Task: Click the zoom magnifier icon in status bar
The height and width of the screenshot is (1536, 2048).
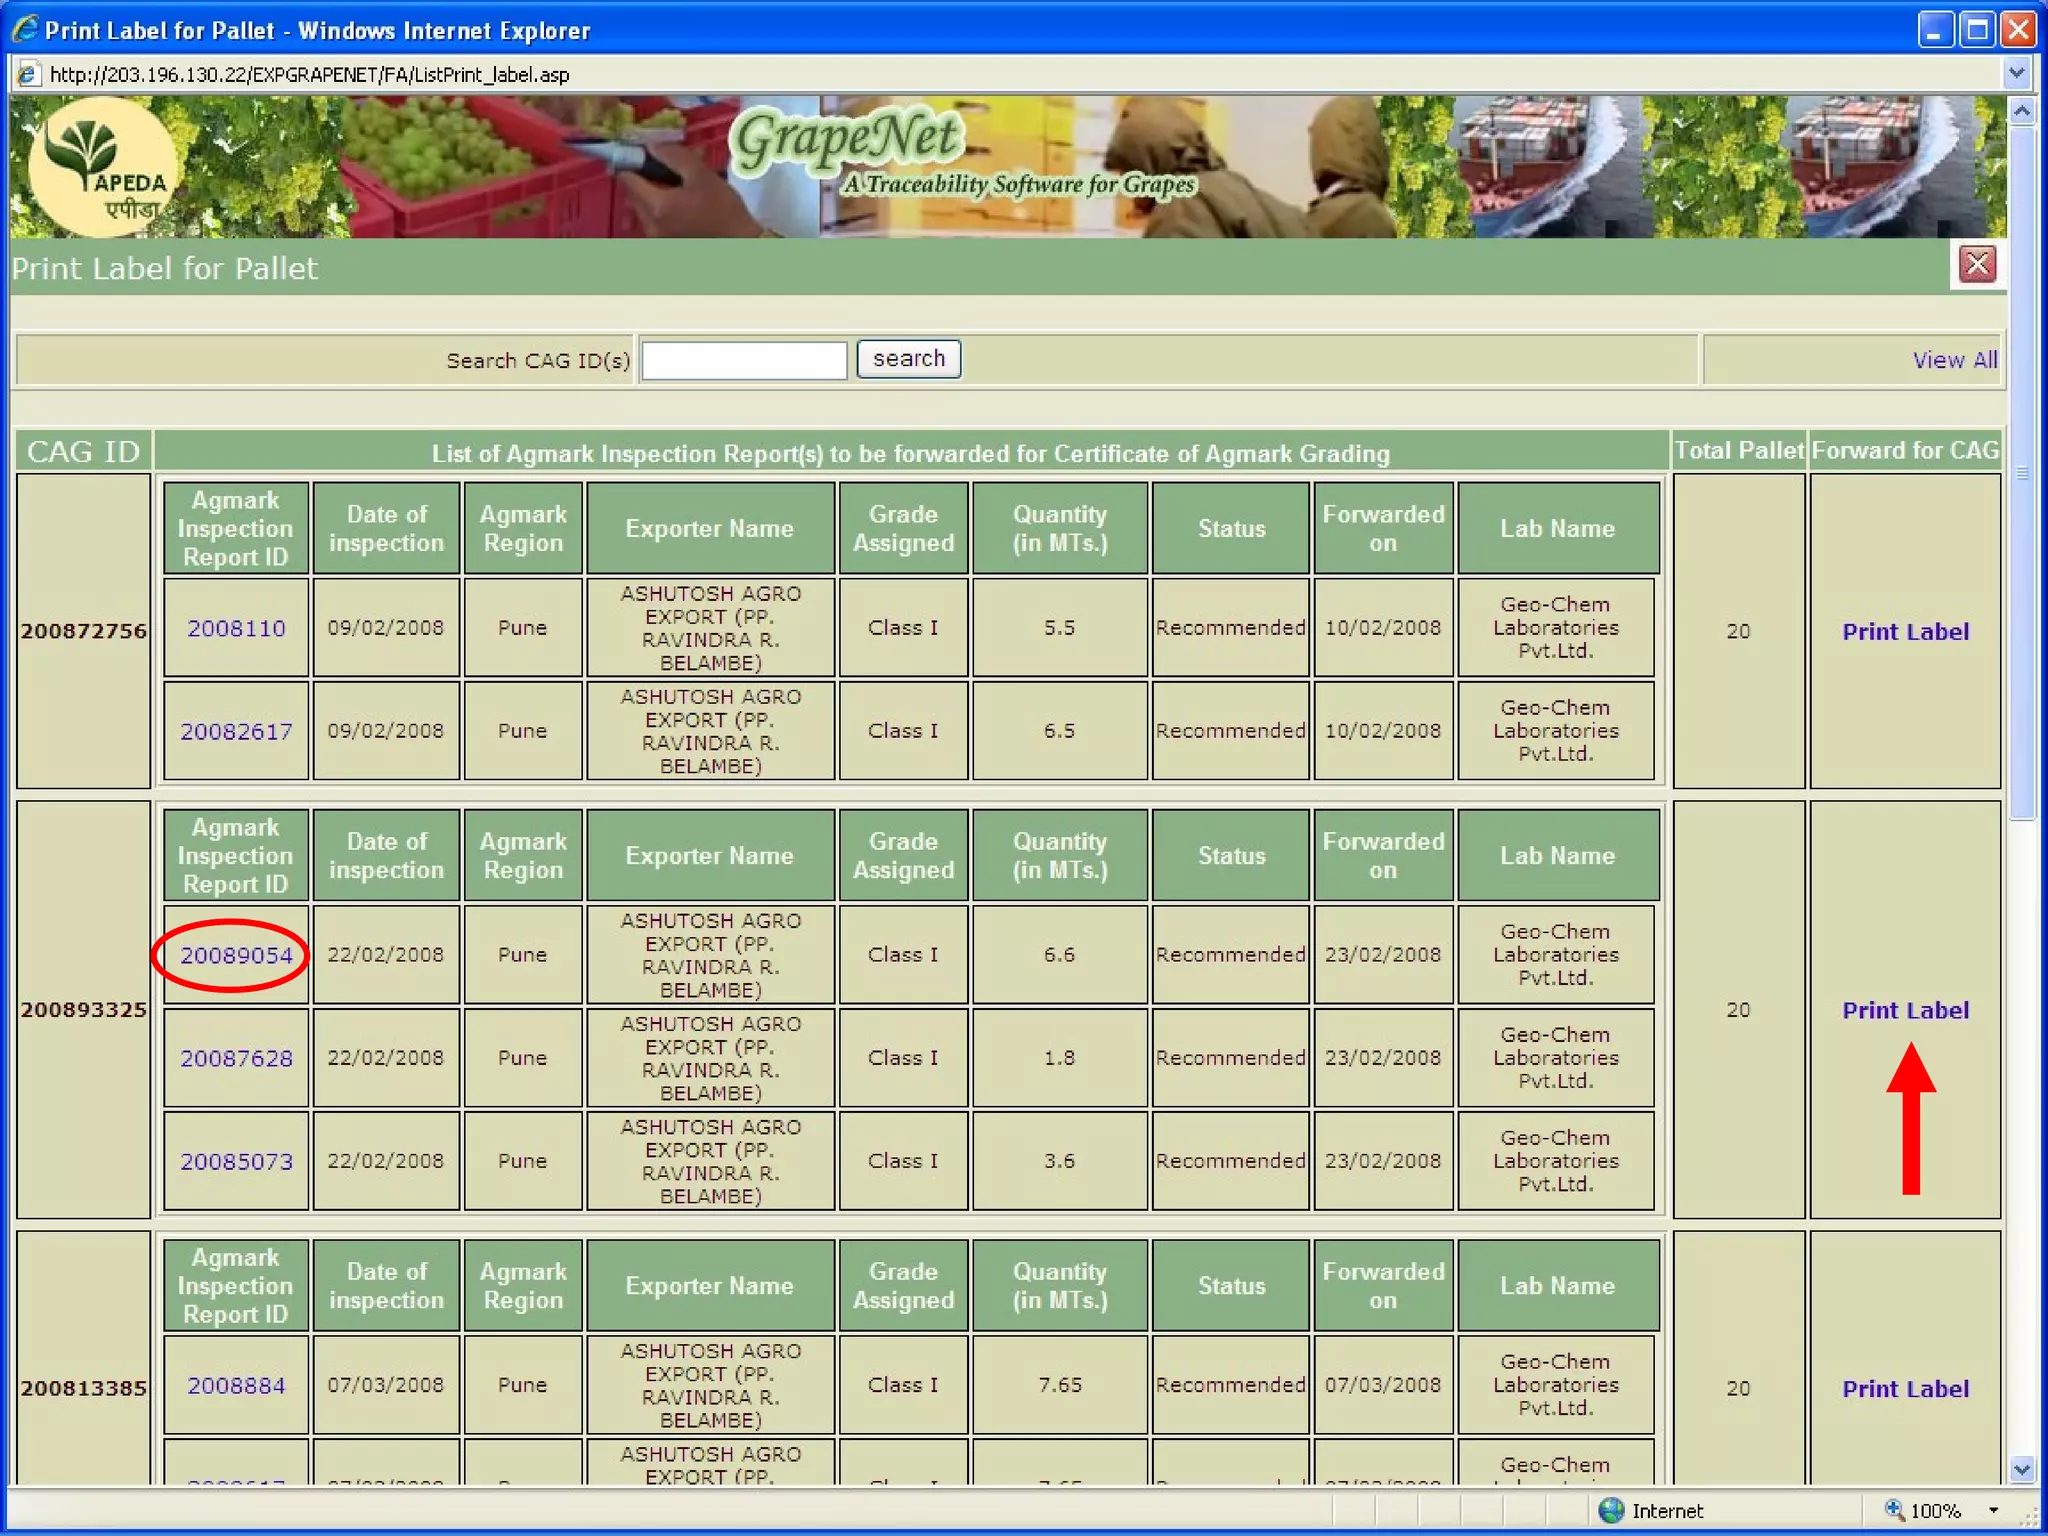Action: click(1893, 1510)
